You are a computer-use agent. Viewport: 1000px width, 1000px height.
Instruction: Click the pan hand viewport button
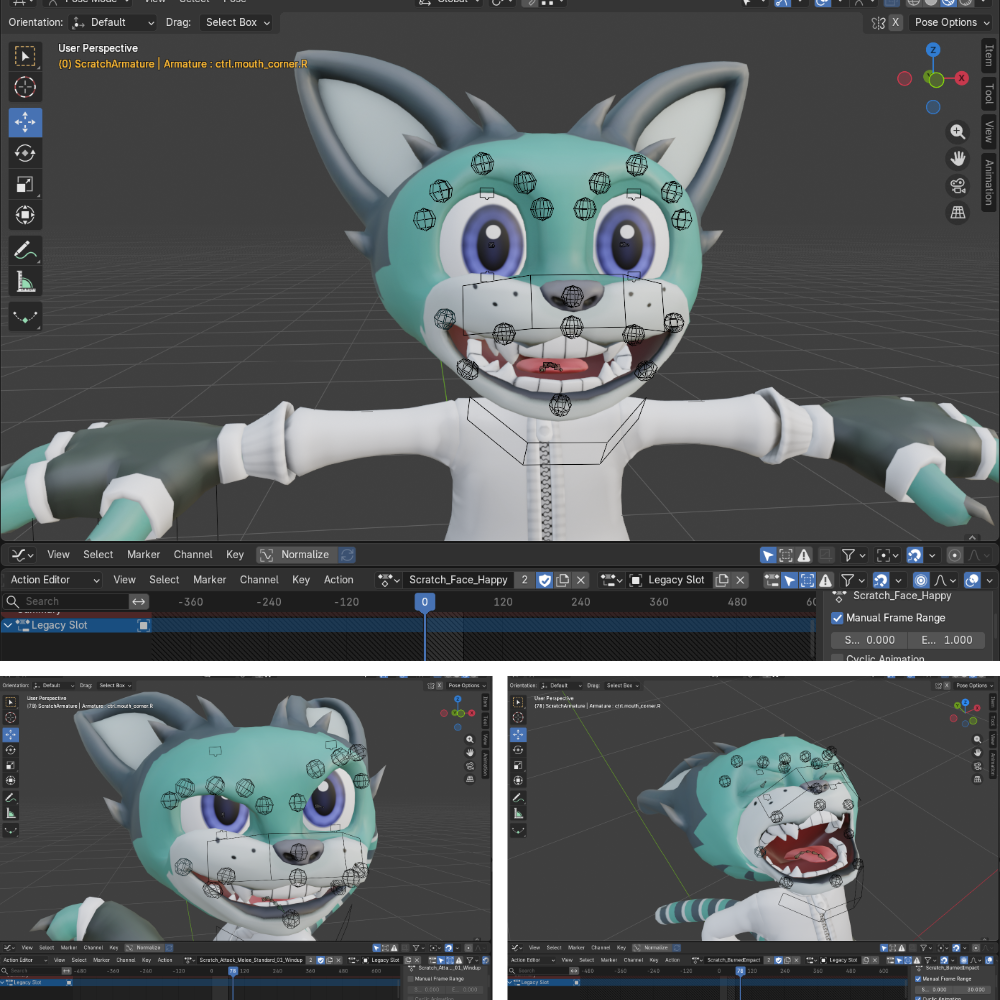click(x=957, y=158)
